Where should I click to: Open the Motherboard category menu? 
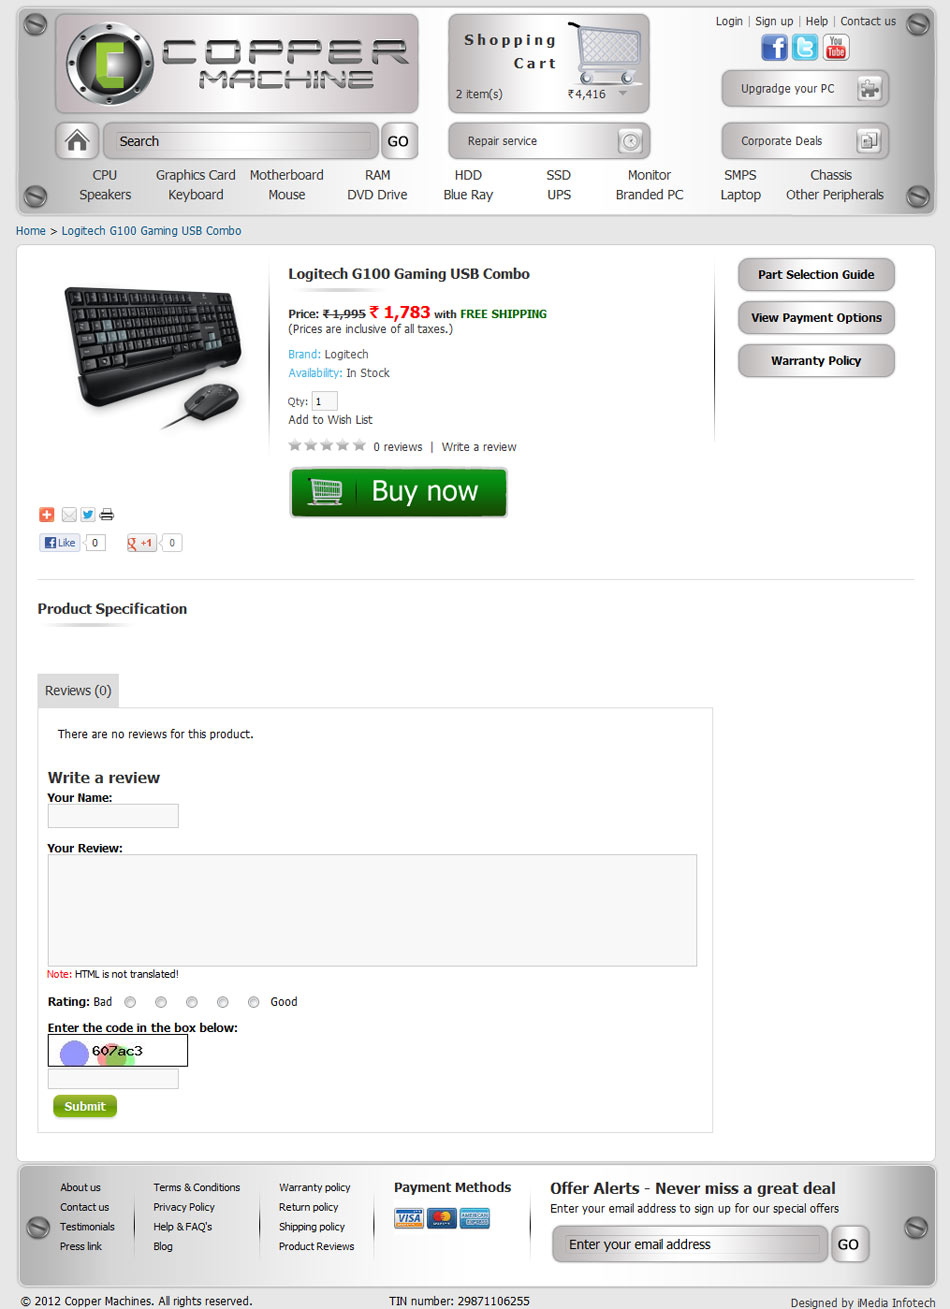(287, 175)
